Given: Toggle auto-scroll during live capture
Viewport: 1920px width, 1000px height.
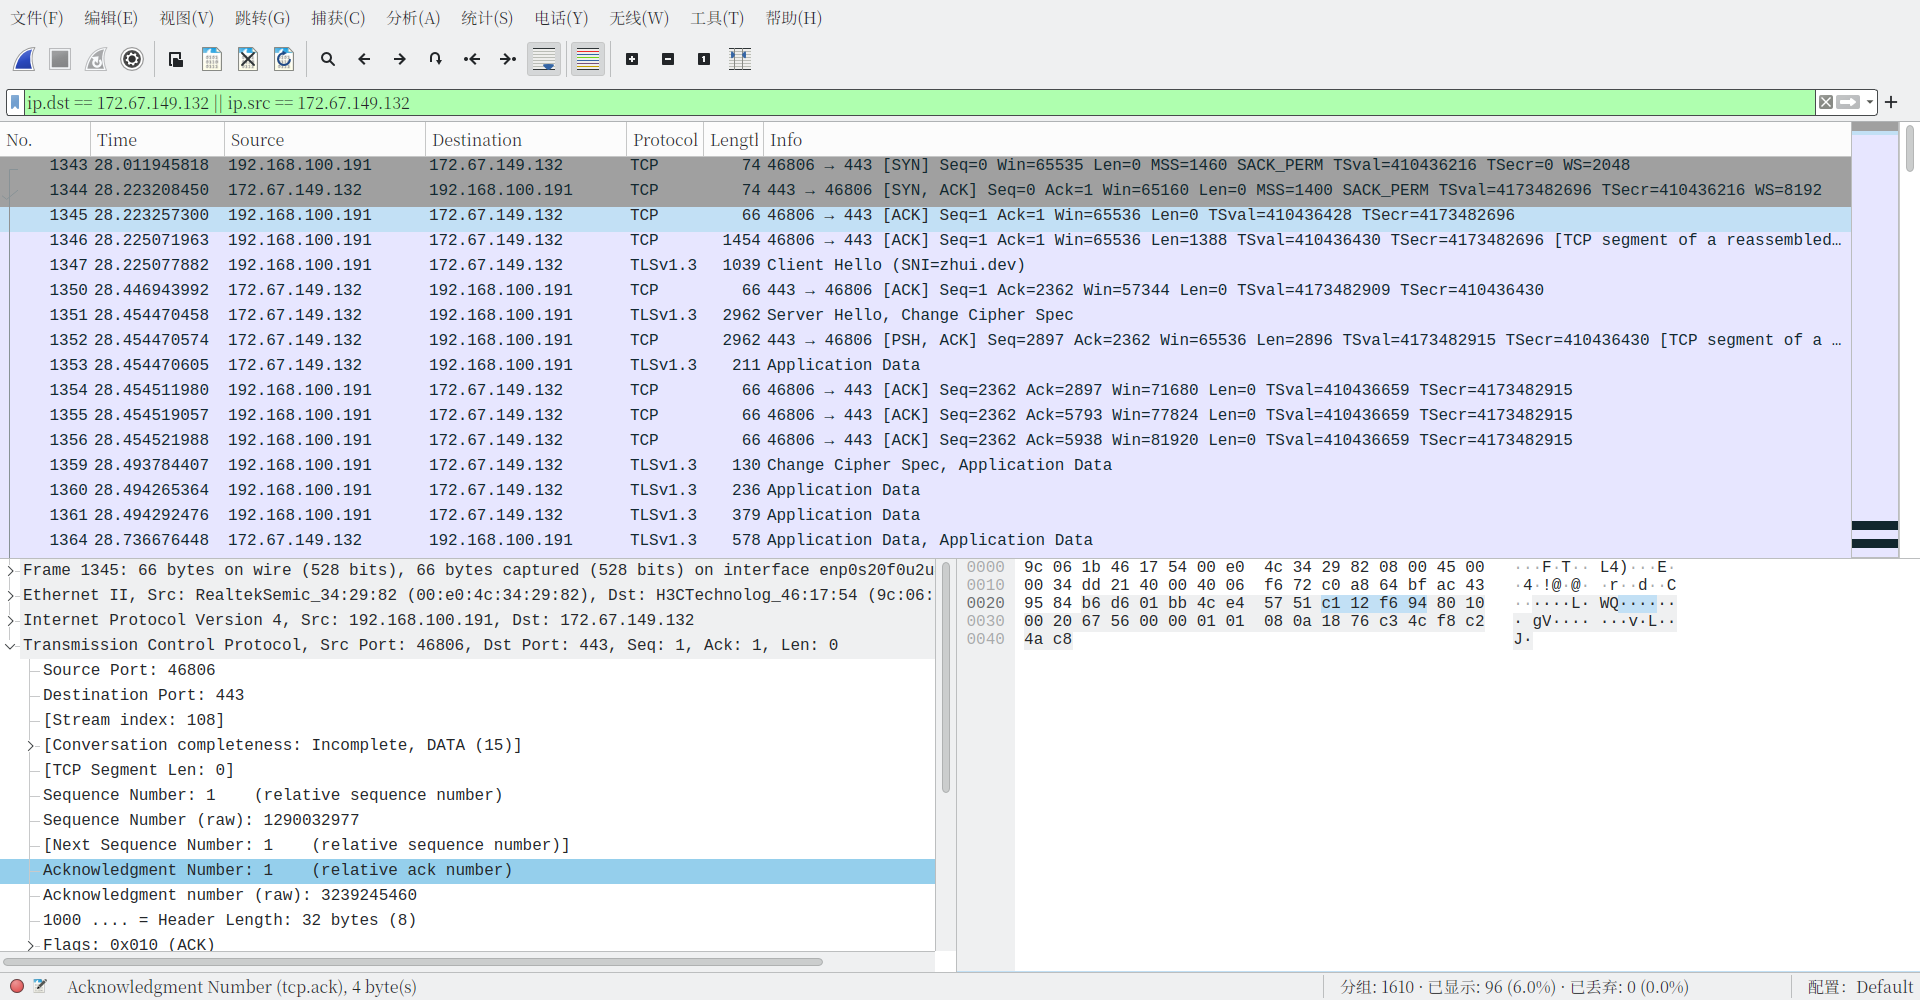Looking at the screenshot, I should coord(544,60).
